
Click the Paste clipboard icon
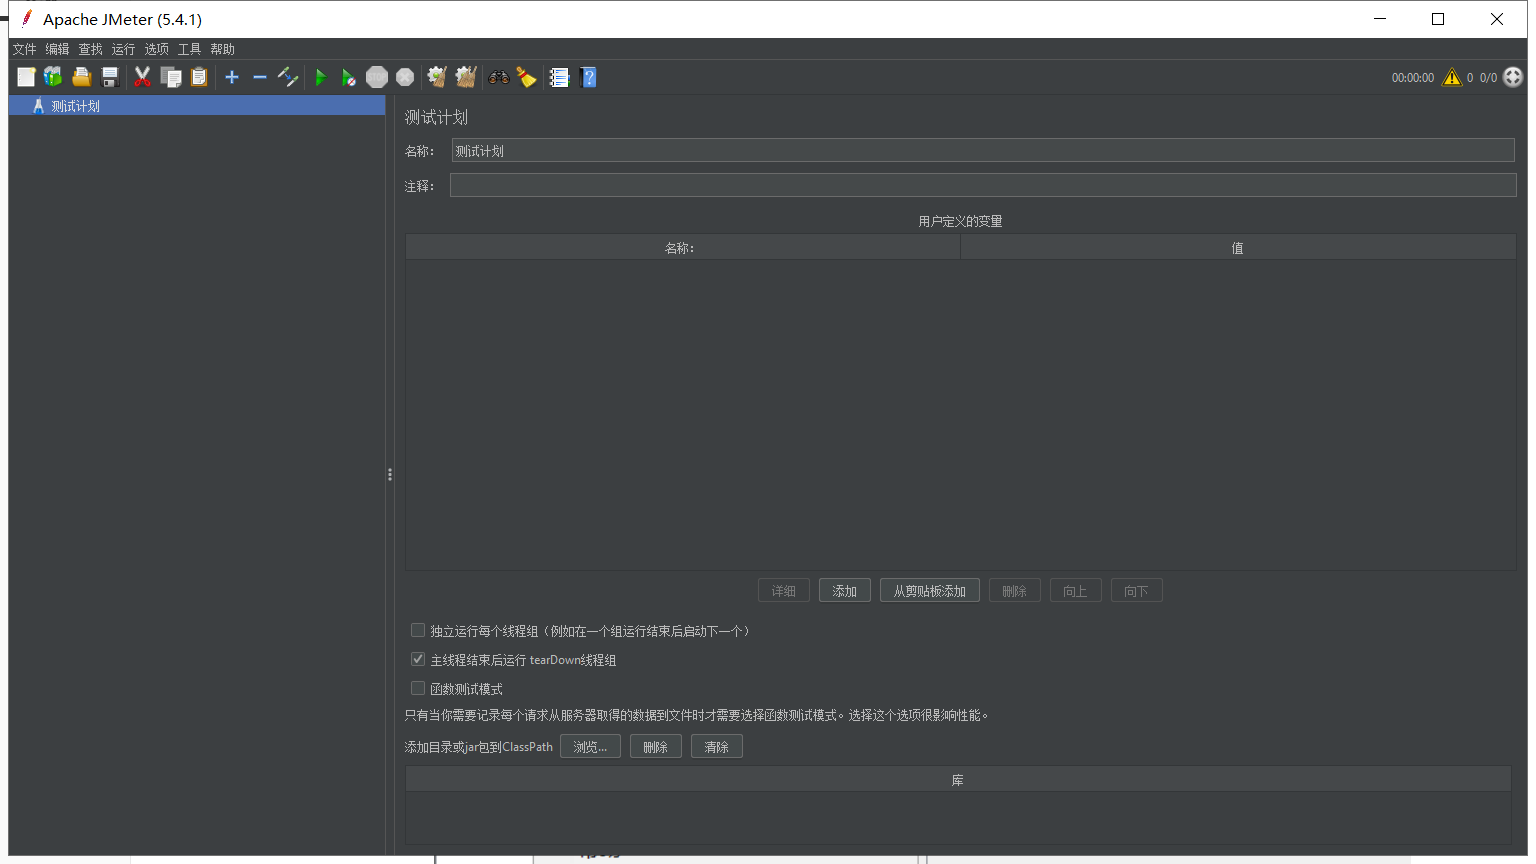tap(199, 77)
